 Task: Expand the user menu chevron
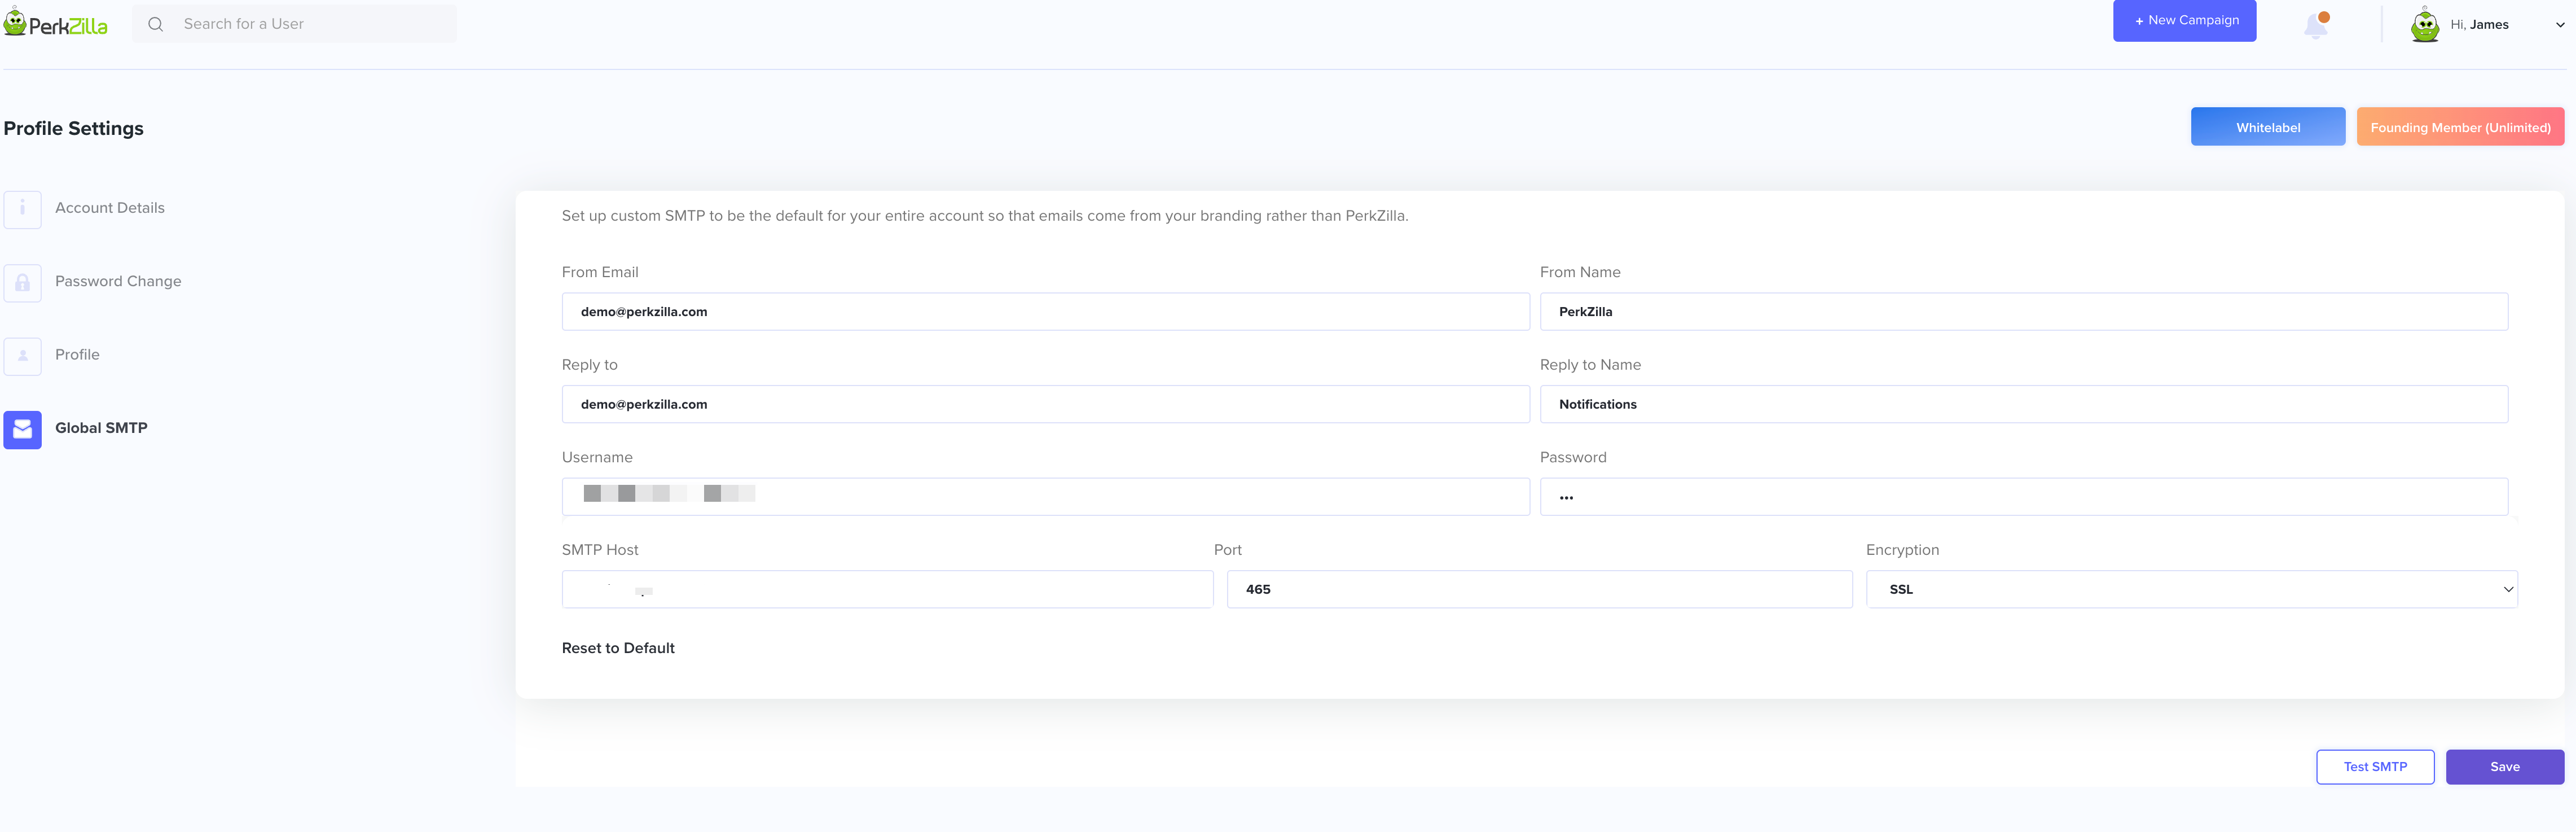(x=2560, y=25)
